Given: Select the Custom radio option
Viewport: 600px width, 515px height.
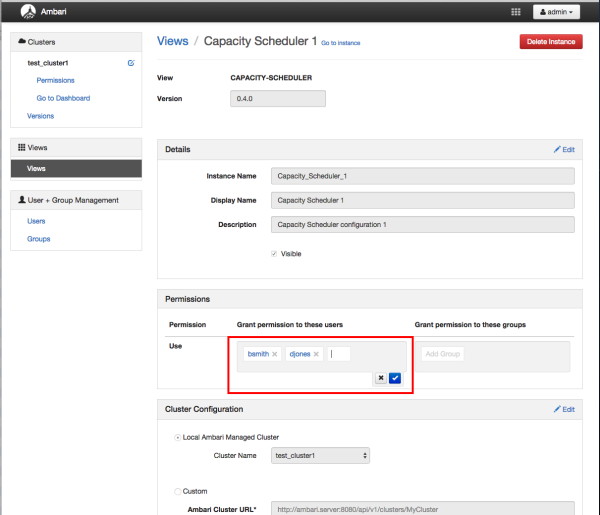Looking at the screenshot, I should click(x=178, y=491).
